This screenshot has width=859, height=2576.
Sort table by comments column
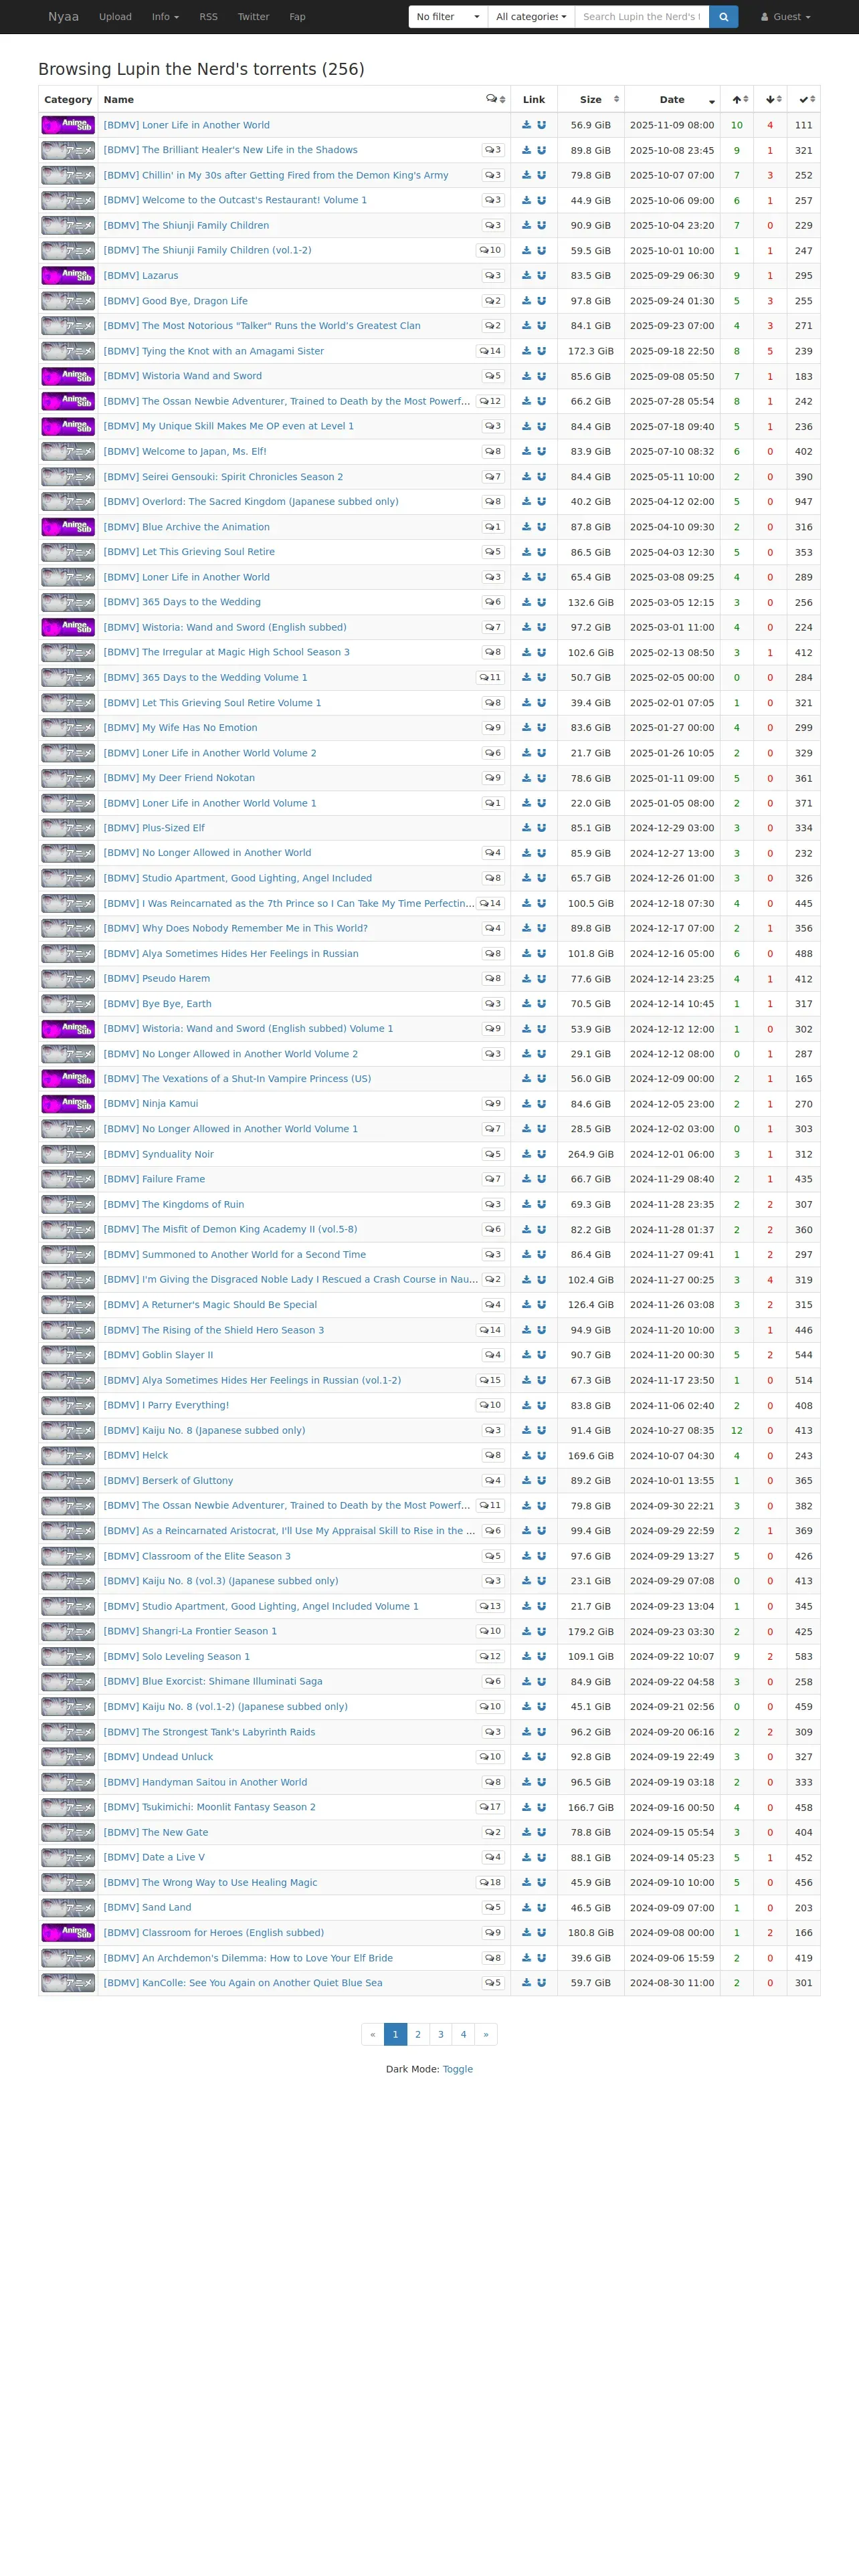coord(495,99)
